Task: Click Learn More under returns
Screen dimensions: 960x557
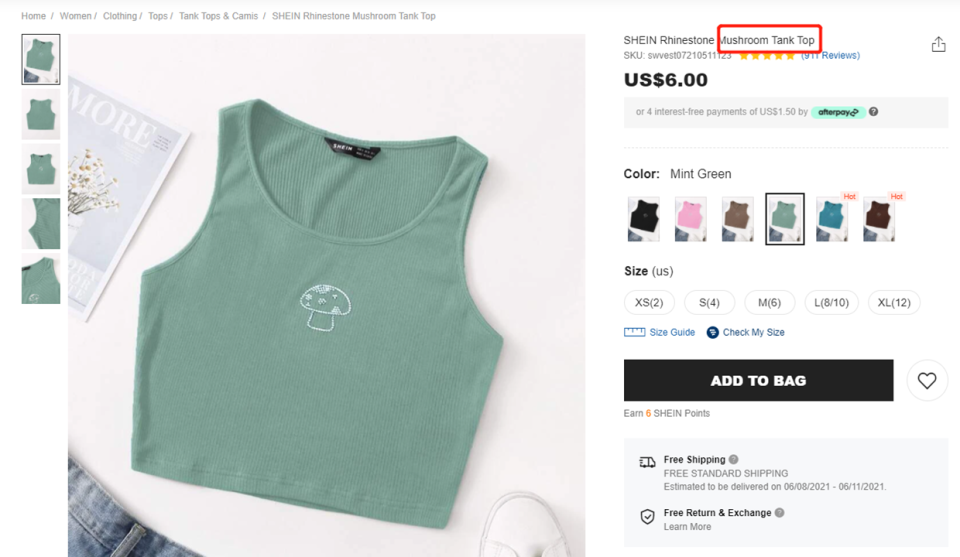Action: point(687,527)
